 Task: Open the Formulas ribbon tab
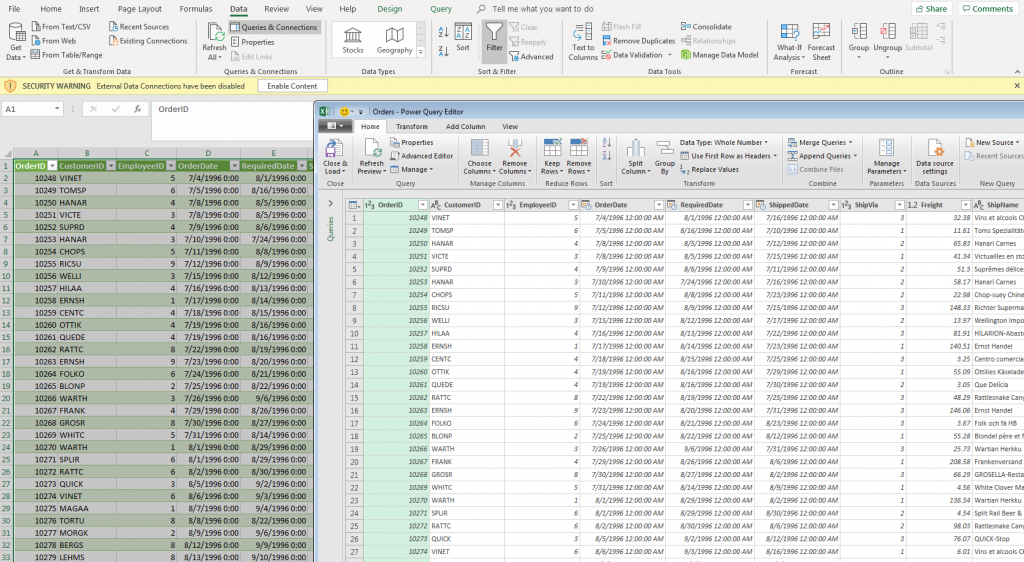(x=195, y=8)
